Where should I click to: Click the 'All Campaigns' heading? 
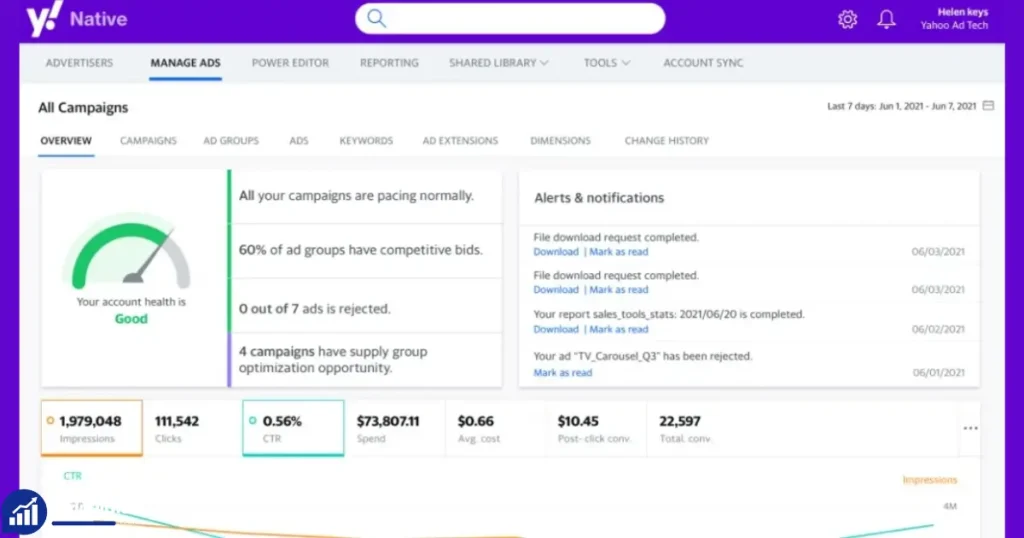coord(83,108)
